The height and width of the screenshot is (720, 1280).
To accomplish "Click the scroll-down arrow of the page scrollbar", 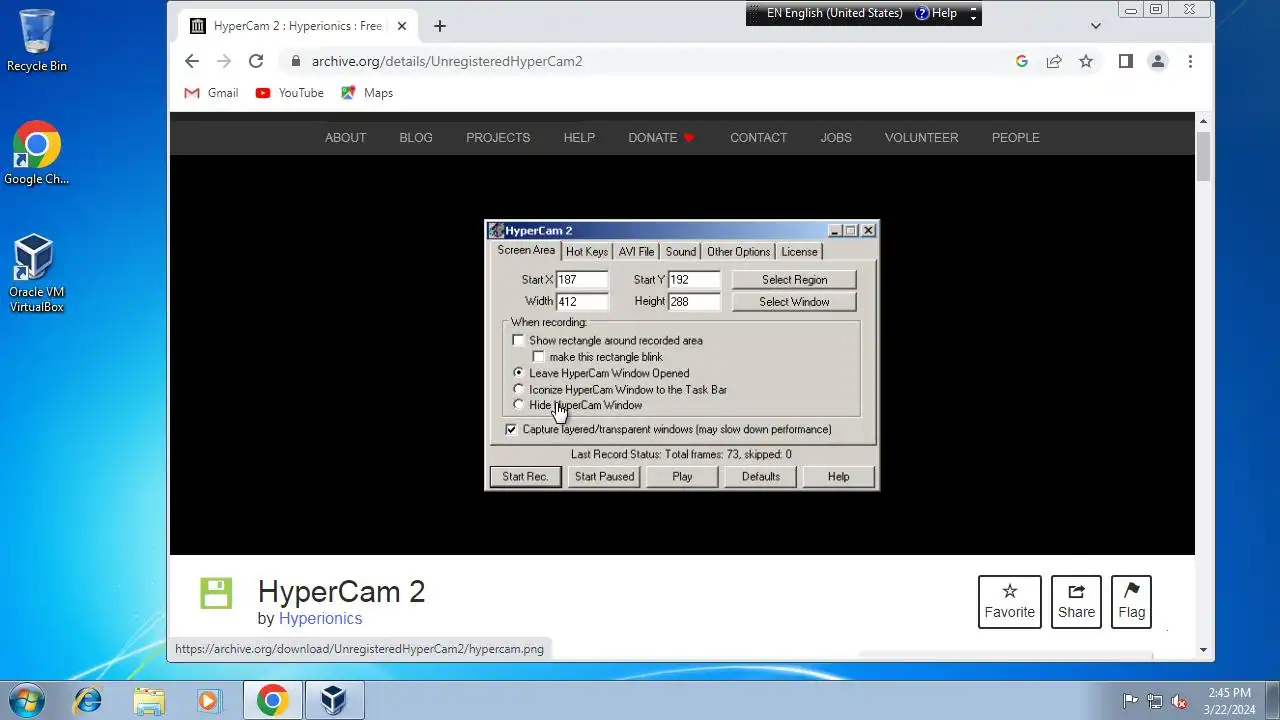I will coord(1203,650).
